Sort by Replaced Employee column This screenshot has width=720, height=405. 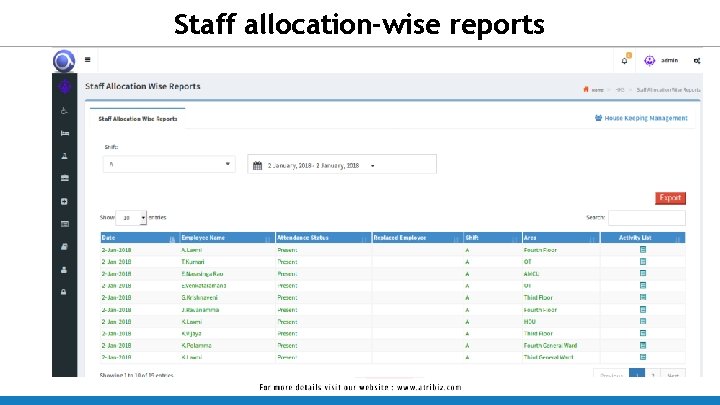tap(417, 237)
